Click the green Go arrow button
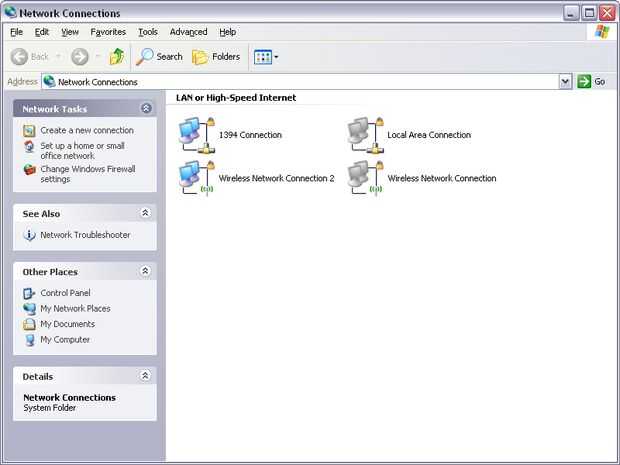 pos(584,81)
